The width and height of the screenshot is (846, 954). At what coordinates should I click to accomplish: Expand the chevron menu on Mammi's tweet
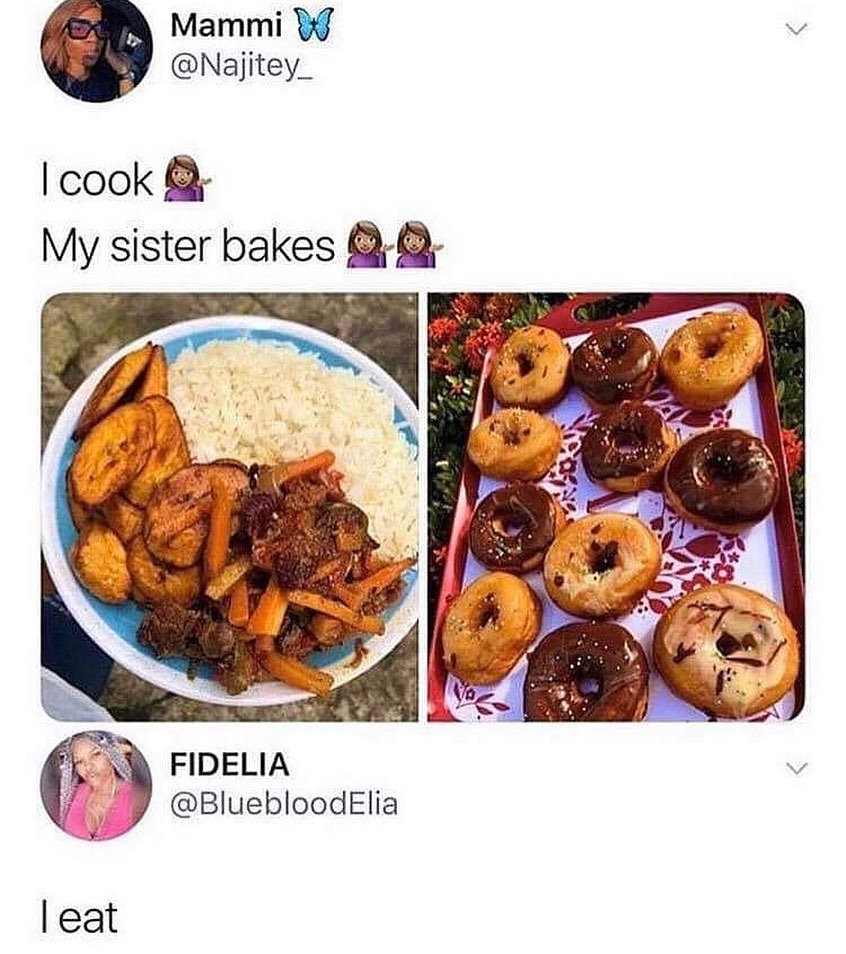pyautogui.click(x=796, y=29)
